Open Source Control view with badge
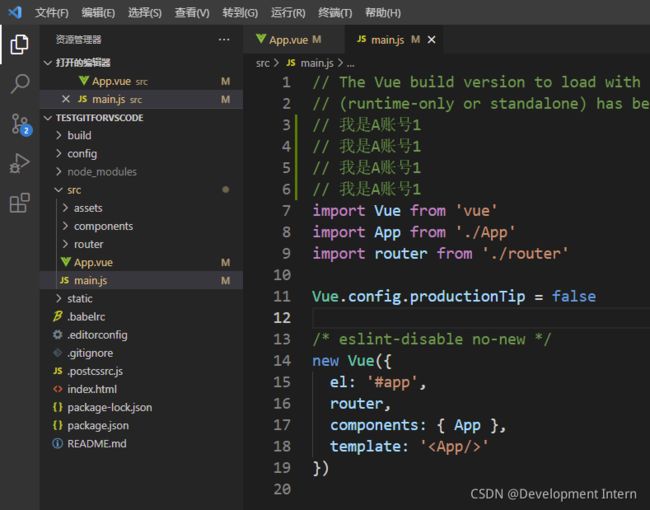Screen dimensions: 650x510 click(x=20, y=124)
